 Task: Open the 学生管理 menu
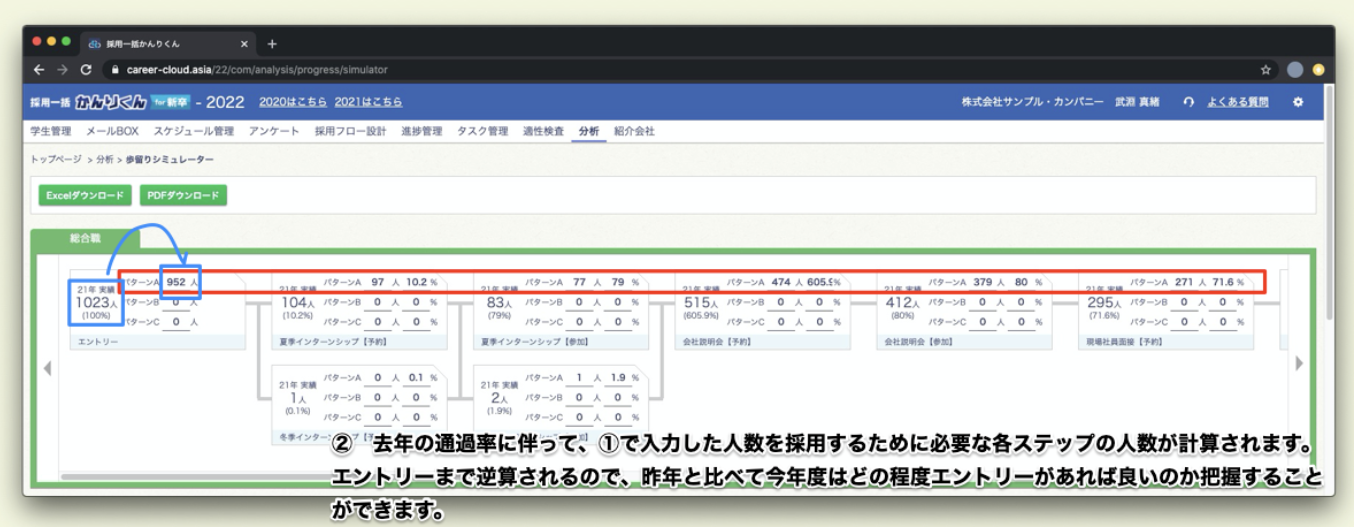pos(50,131)
